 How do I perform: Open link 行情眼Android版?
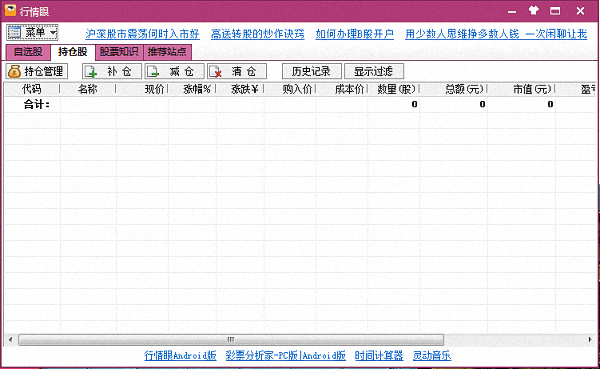pyautogui.click(x=180, y=356)
